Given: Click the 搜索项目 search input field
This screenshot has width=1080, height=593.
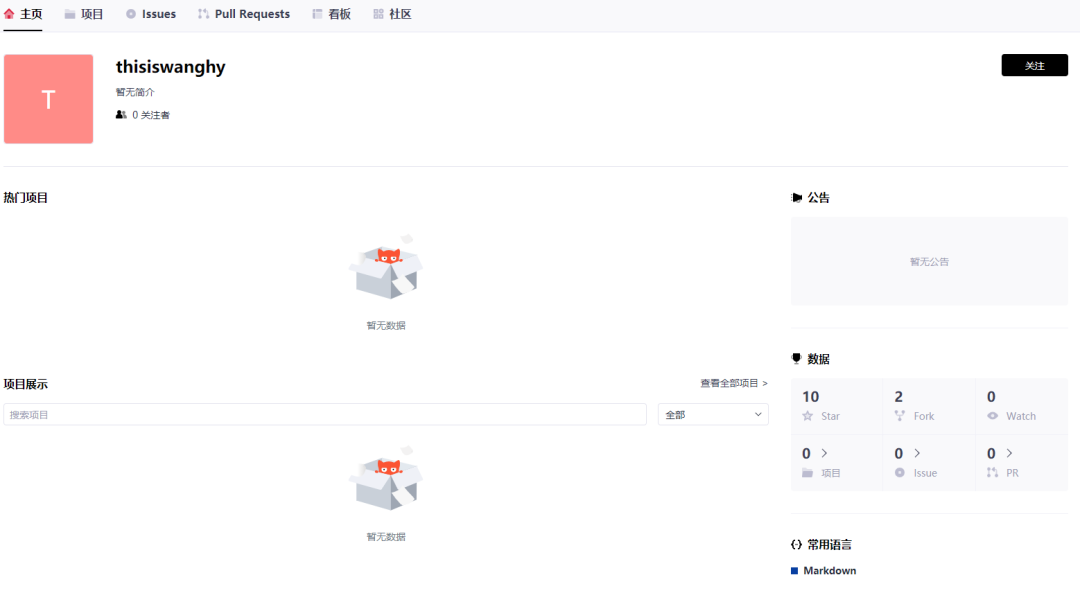Looking at the screenshot, I should pos(325,415).
